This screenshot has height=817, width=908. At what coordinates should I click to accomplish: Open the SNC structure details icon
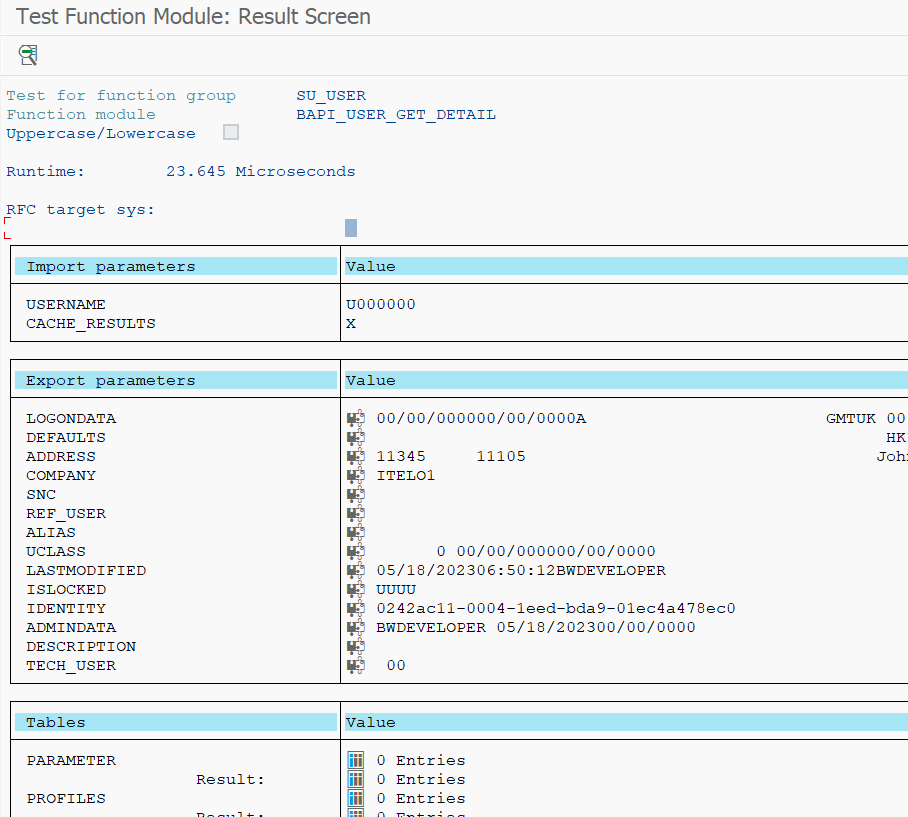[356, 494]
